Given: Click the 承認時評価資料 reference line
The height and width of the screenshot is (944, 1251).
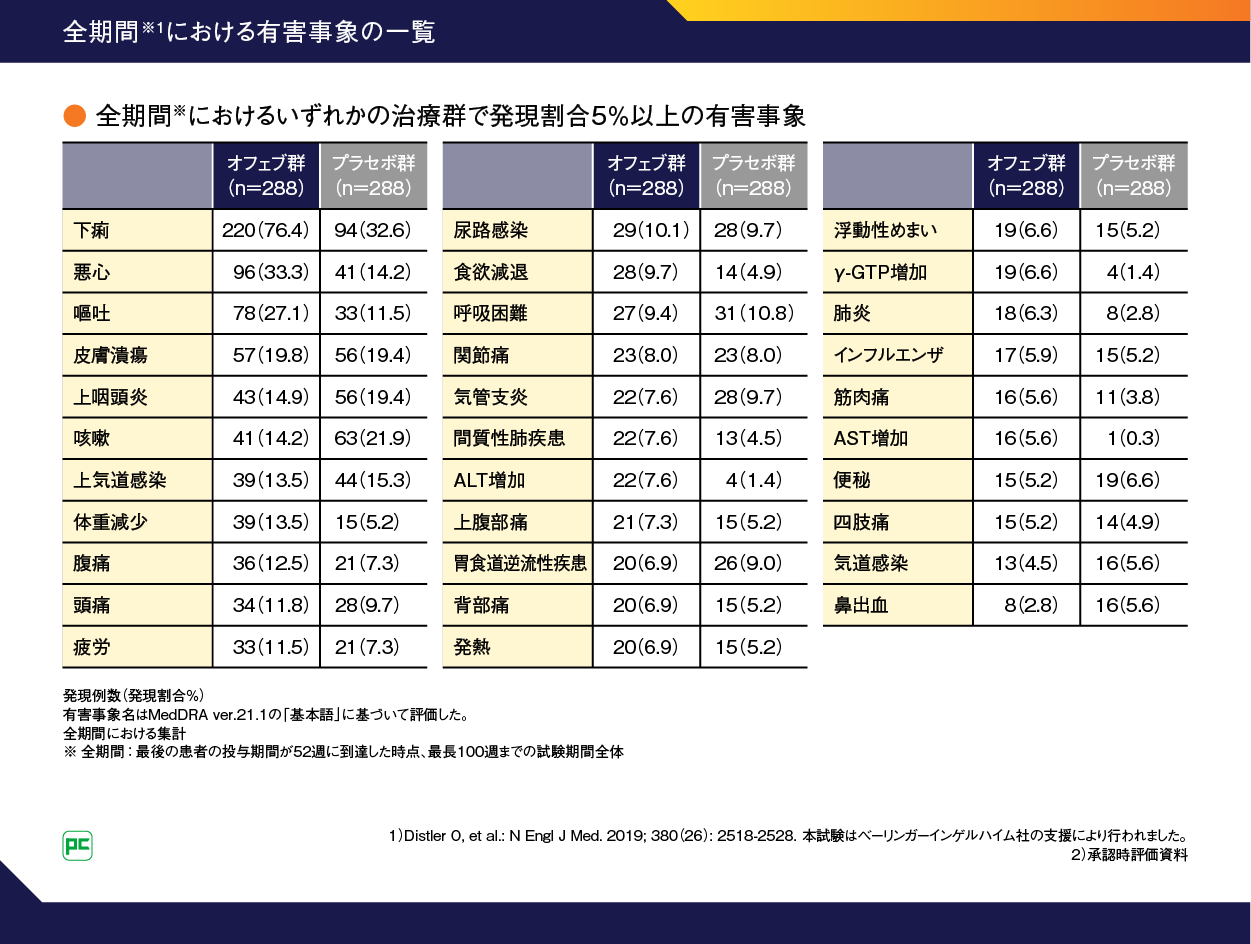Looking at the screenshot, I should 1128,855.
